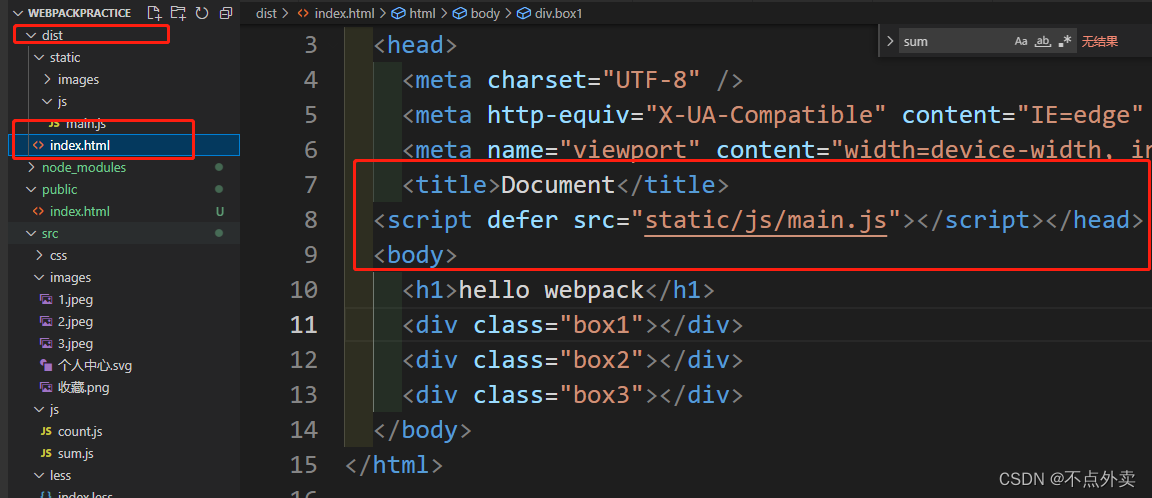Open 收藏.png file
The height and width of the screenshot is (498, 1152).
coord(84,388)
